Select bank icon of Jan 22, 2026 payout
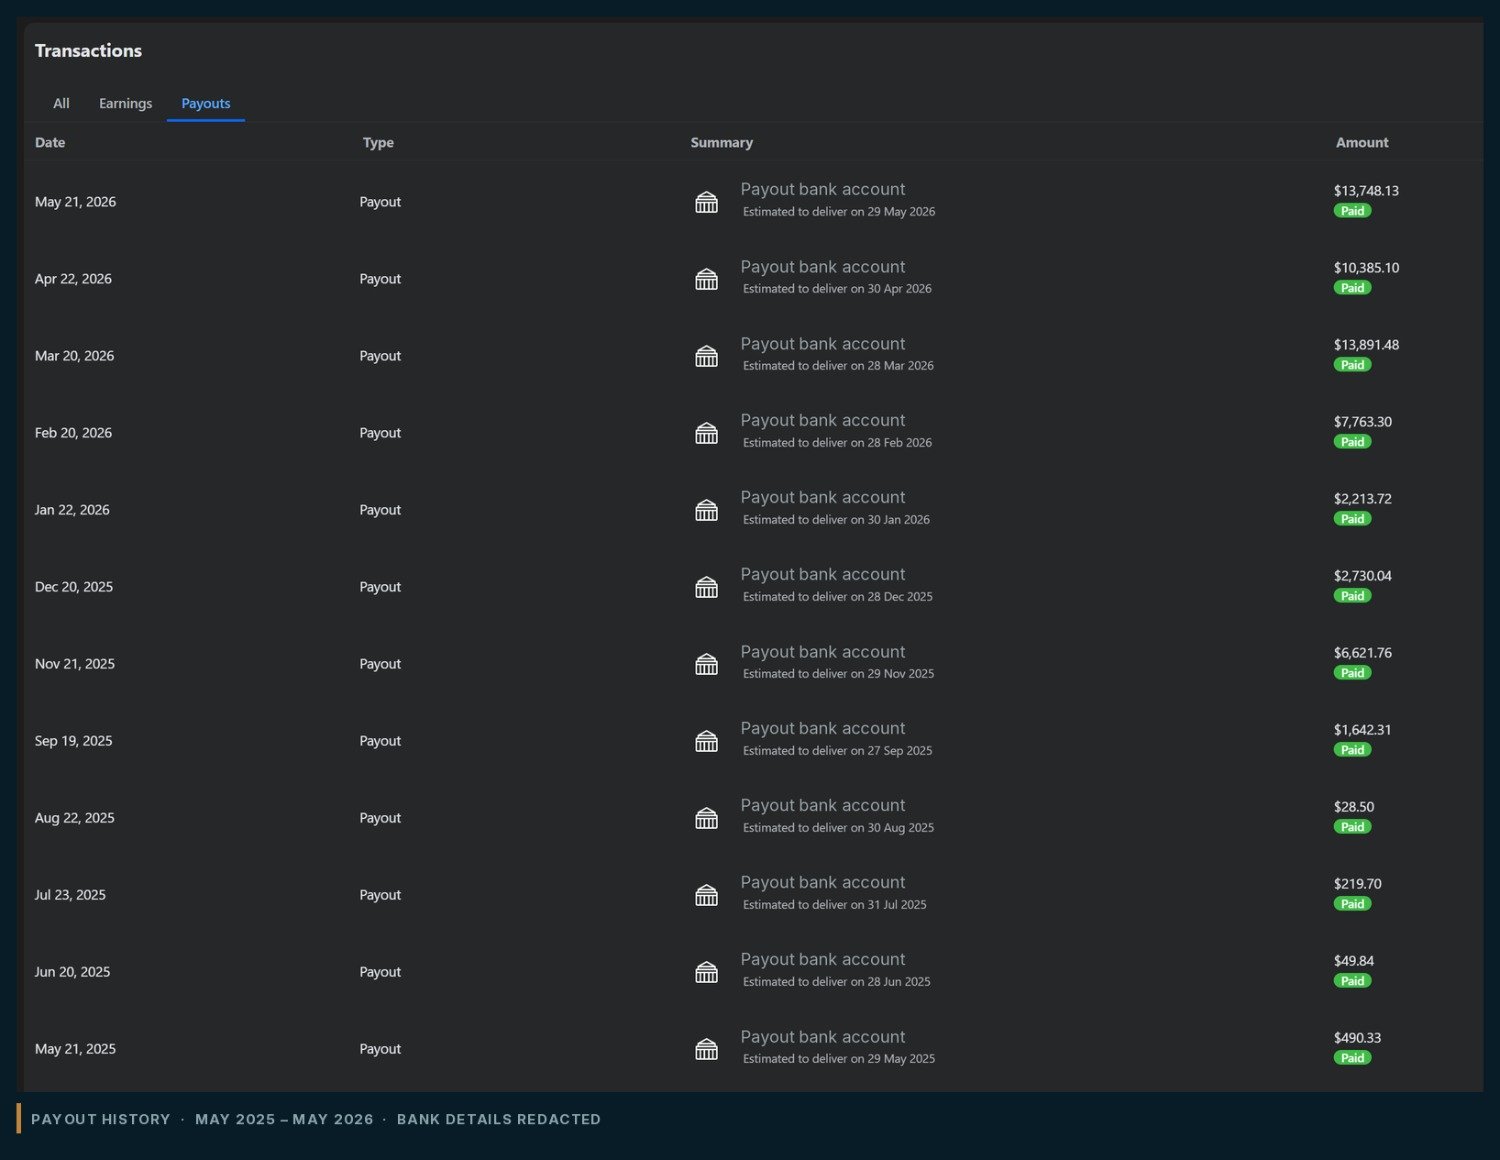This screenshot has height=1160, width=1500. 706,510
